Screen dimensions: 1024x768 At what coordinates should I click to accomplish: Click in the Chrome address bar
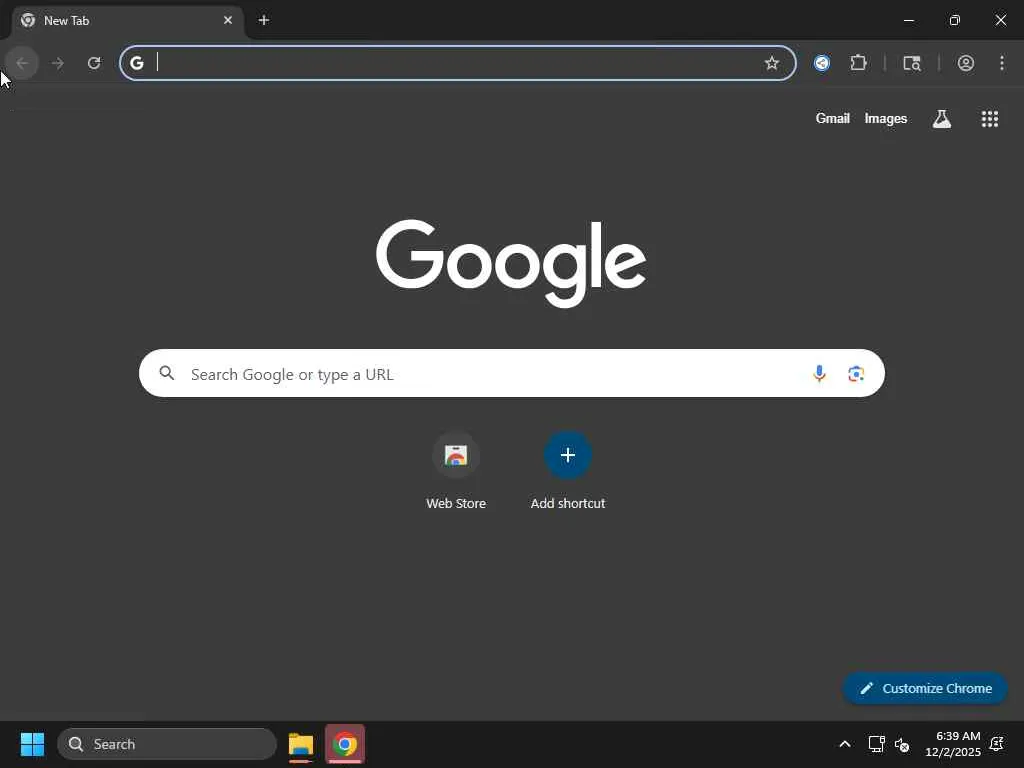tap(457, 63)
